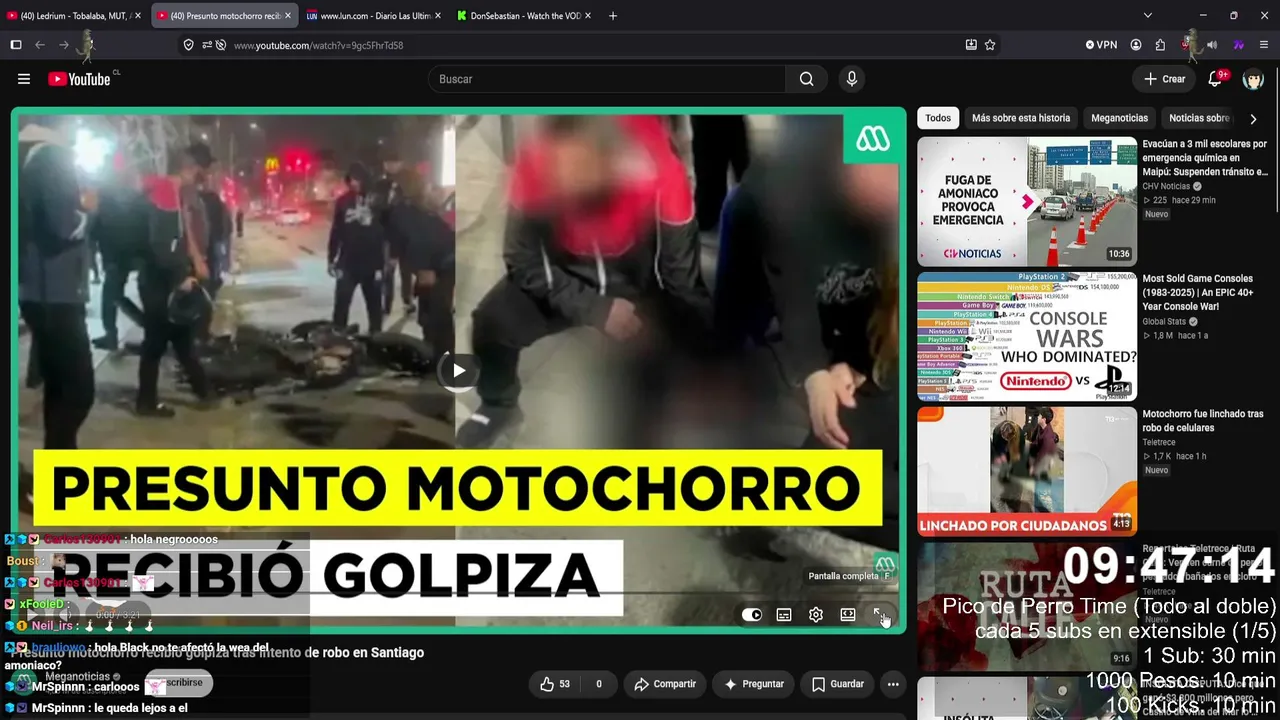Focus the Buscar search field

tap(607, 79)
